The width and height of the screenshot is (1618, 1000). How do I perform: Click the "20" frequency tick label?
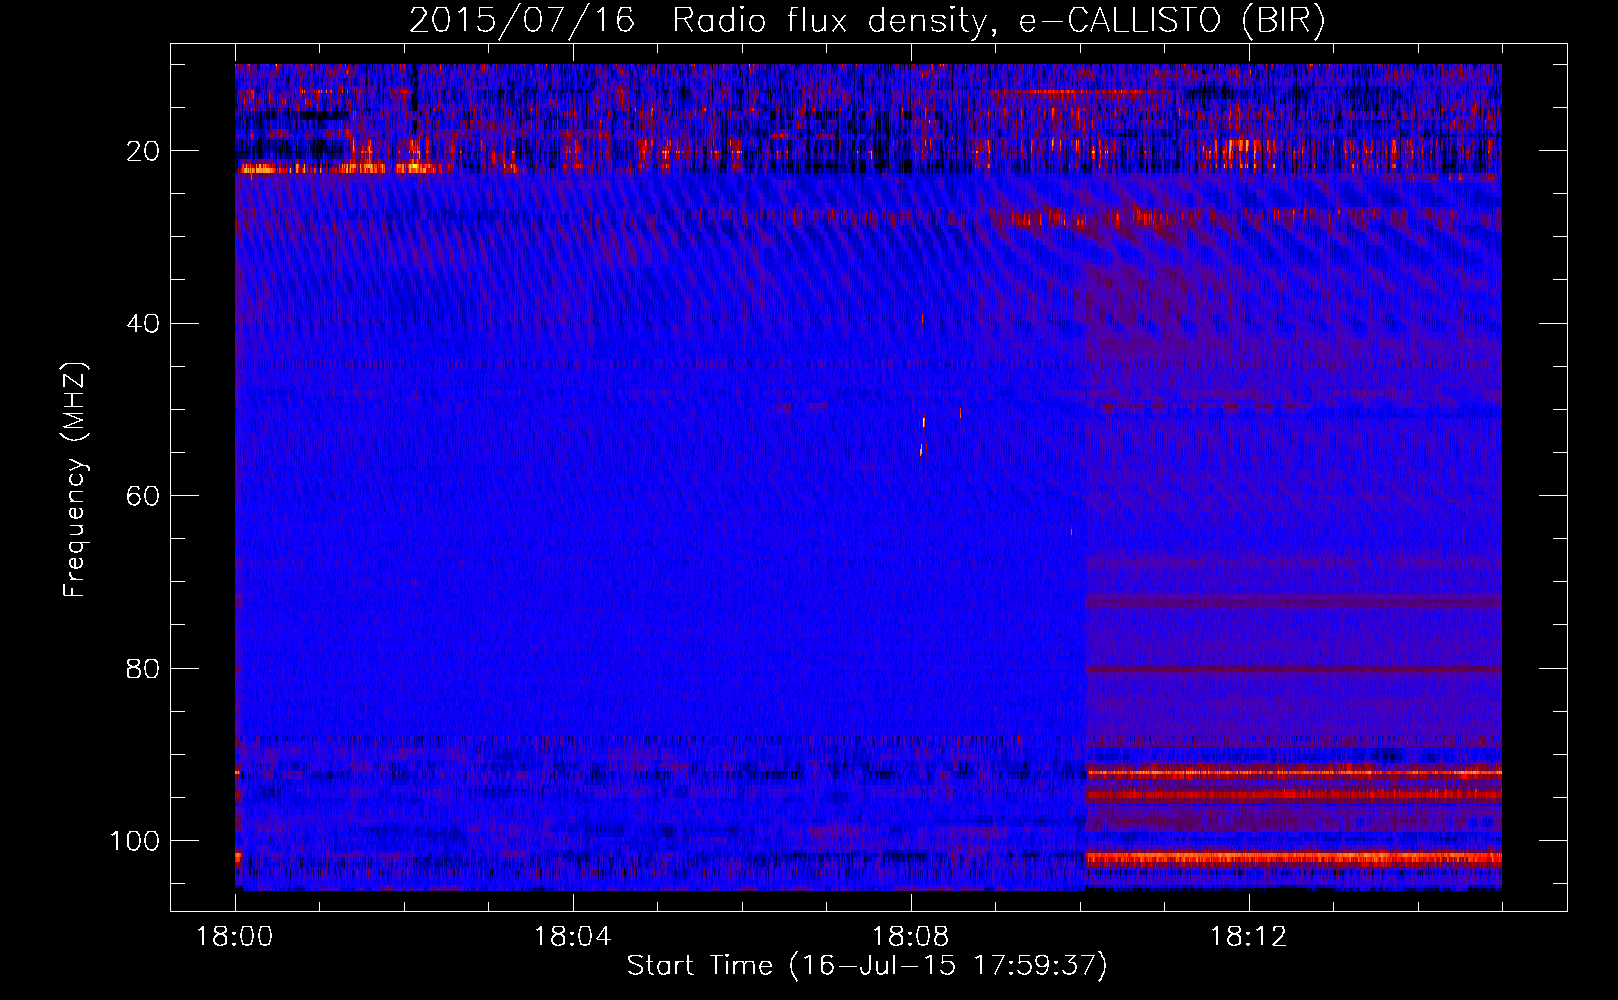143,151
